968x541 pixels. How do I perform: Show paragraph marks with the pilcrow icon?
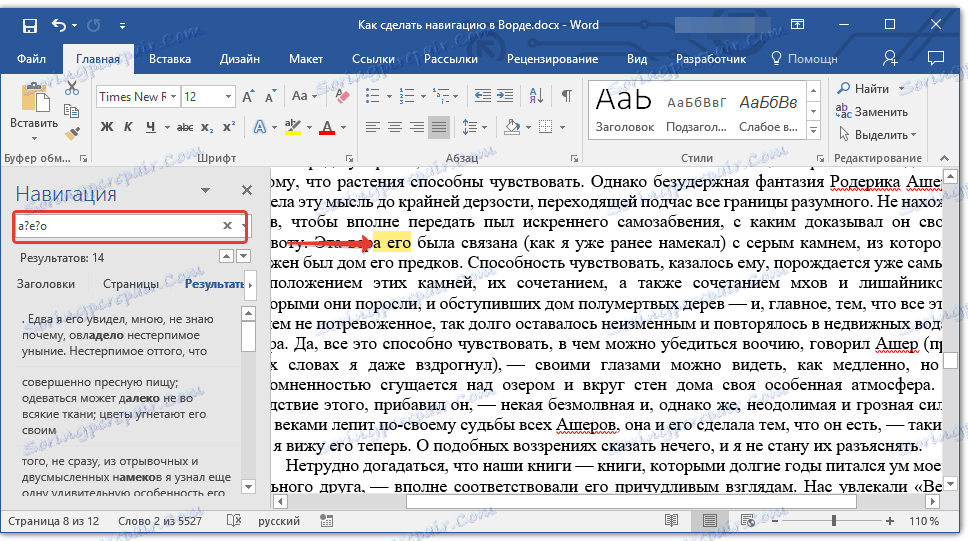pyautogui.click(x=567, y=97)
